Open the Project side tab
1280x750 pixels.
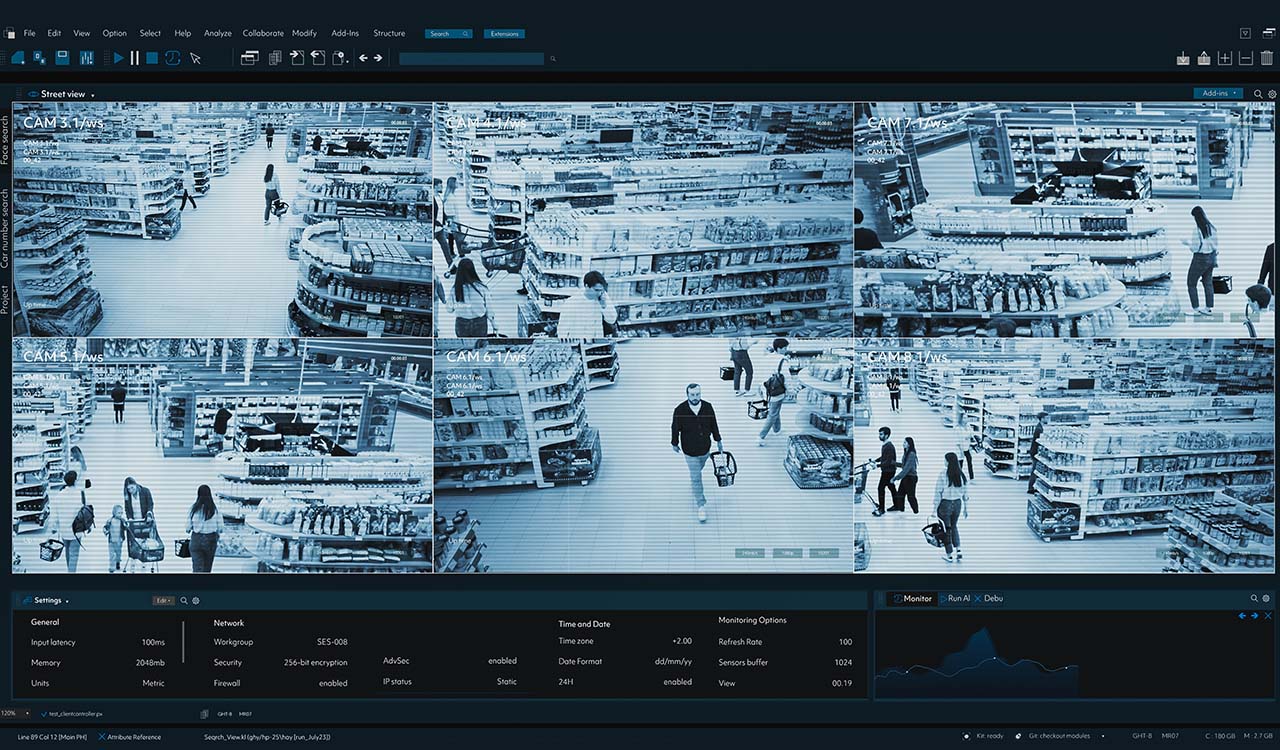[5, 299]
